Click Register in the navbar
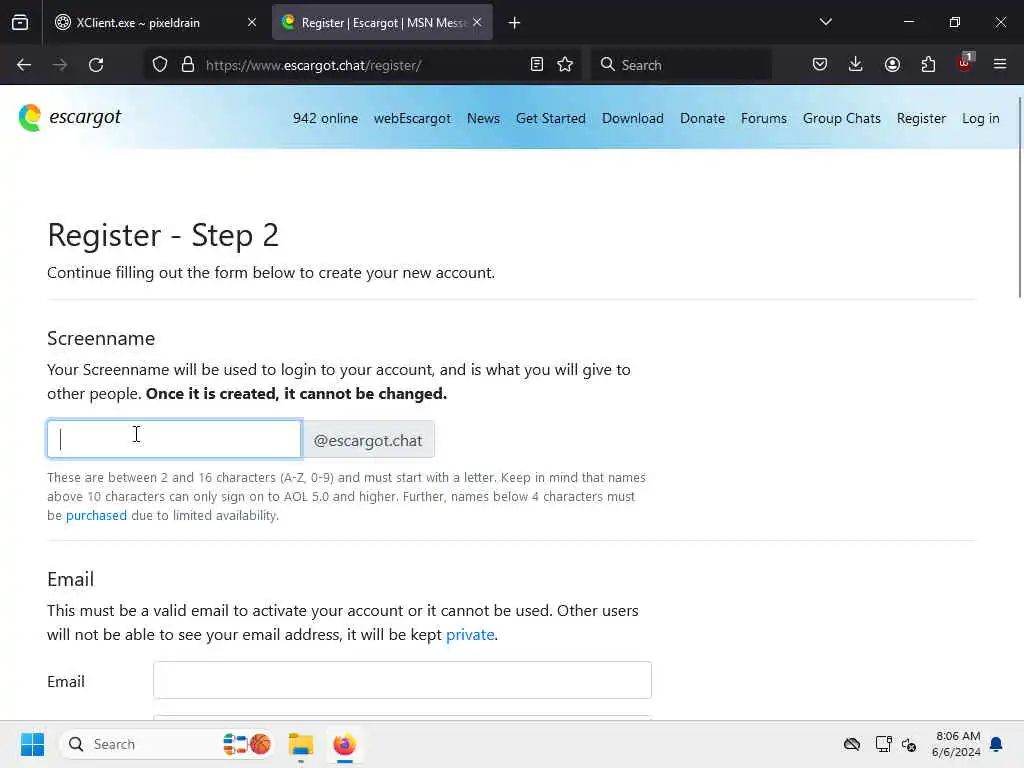 point(921,118)
